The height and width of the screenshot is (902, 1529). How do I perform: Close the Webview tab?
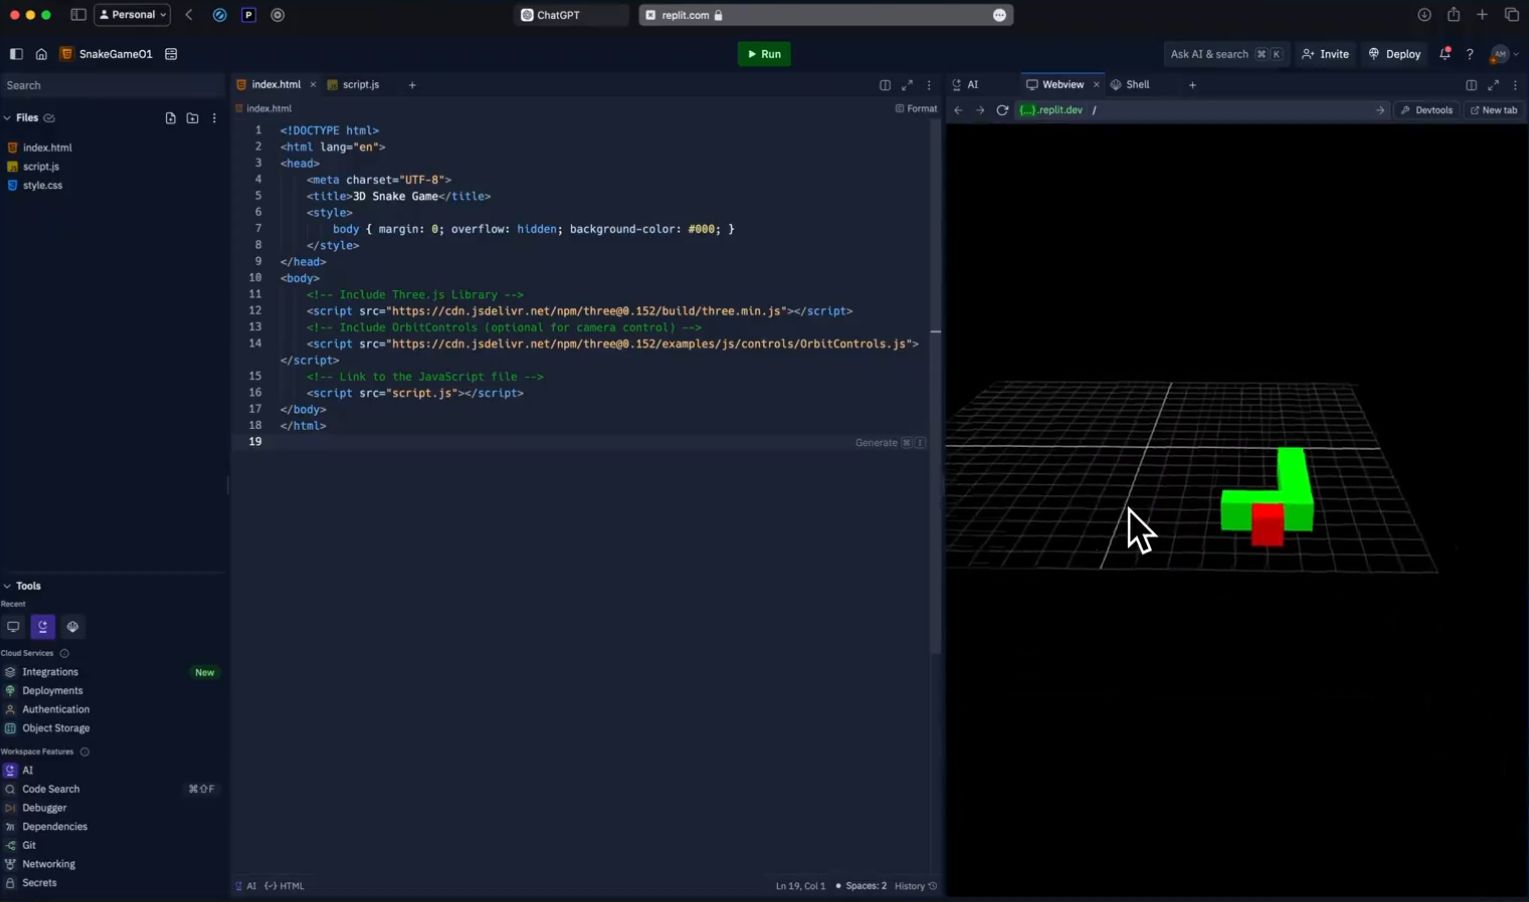(1096, 85)
